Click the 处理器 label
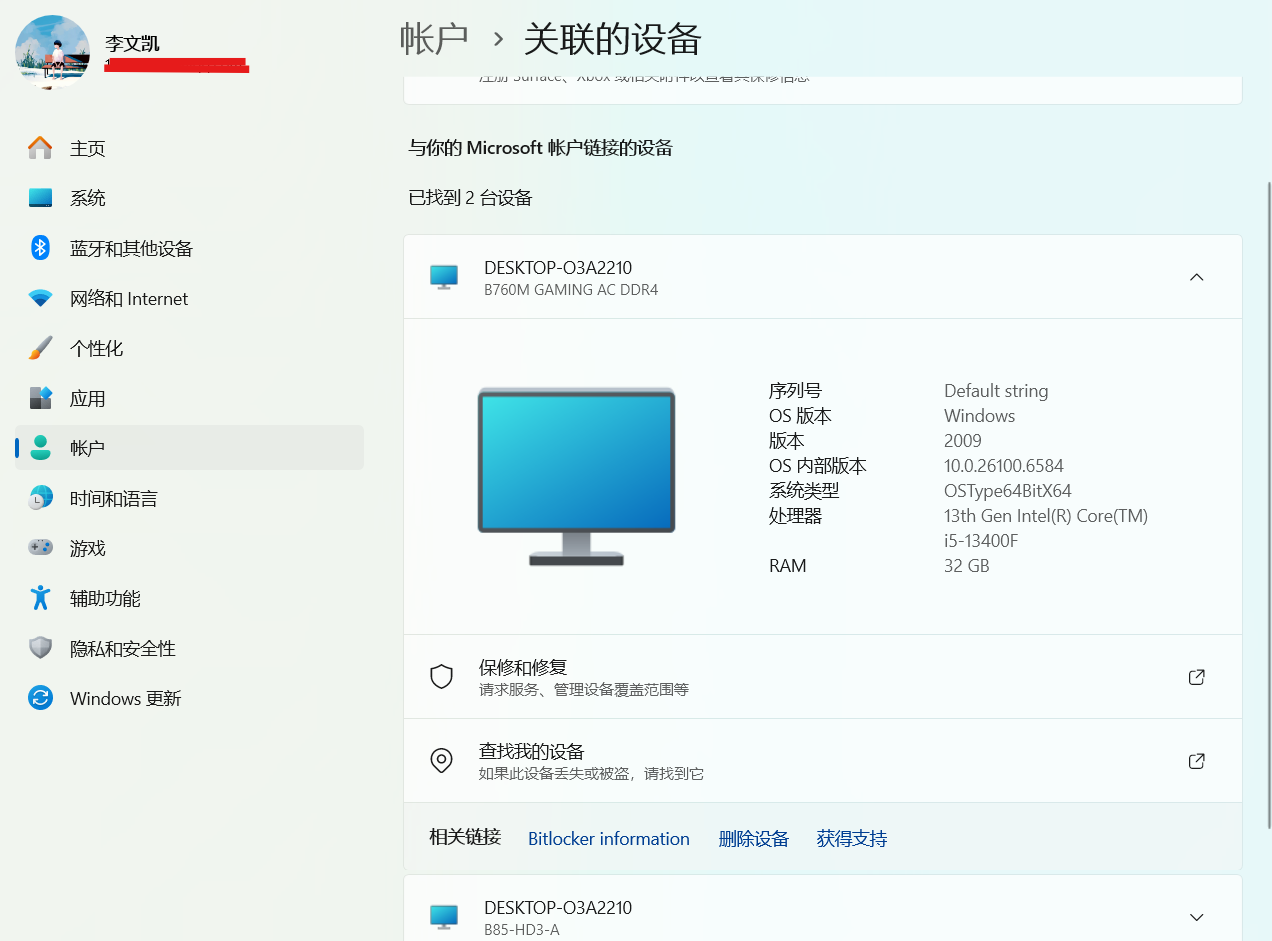Image resolution: width=1272 pixels, height=941 pixels. click(x=795, y=516)
